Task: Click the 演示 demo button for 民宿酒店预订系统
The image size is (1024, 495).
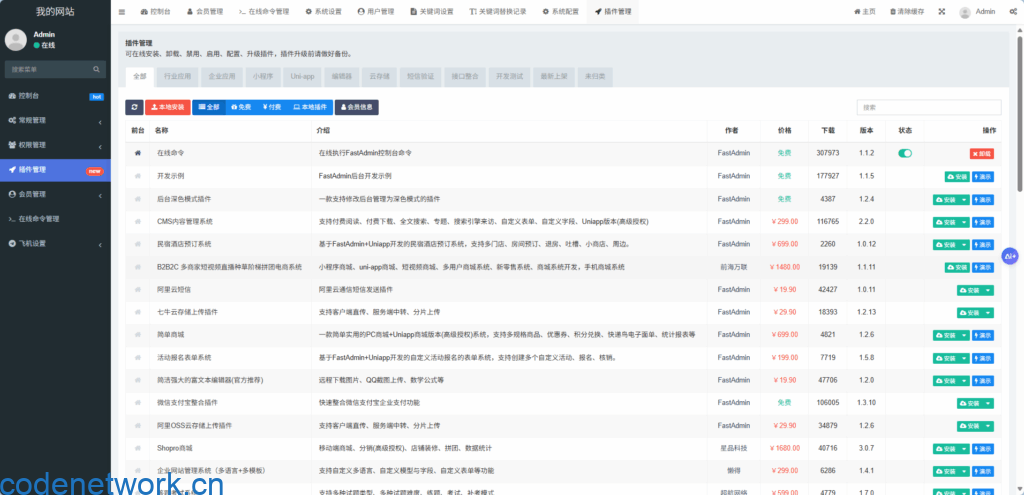Action: (983, 244)
